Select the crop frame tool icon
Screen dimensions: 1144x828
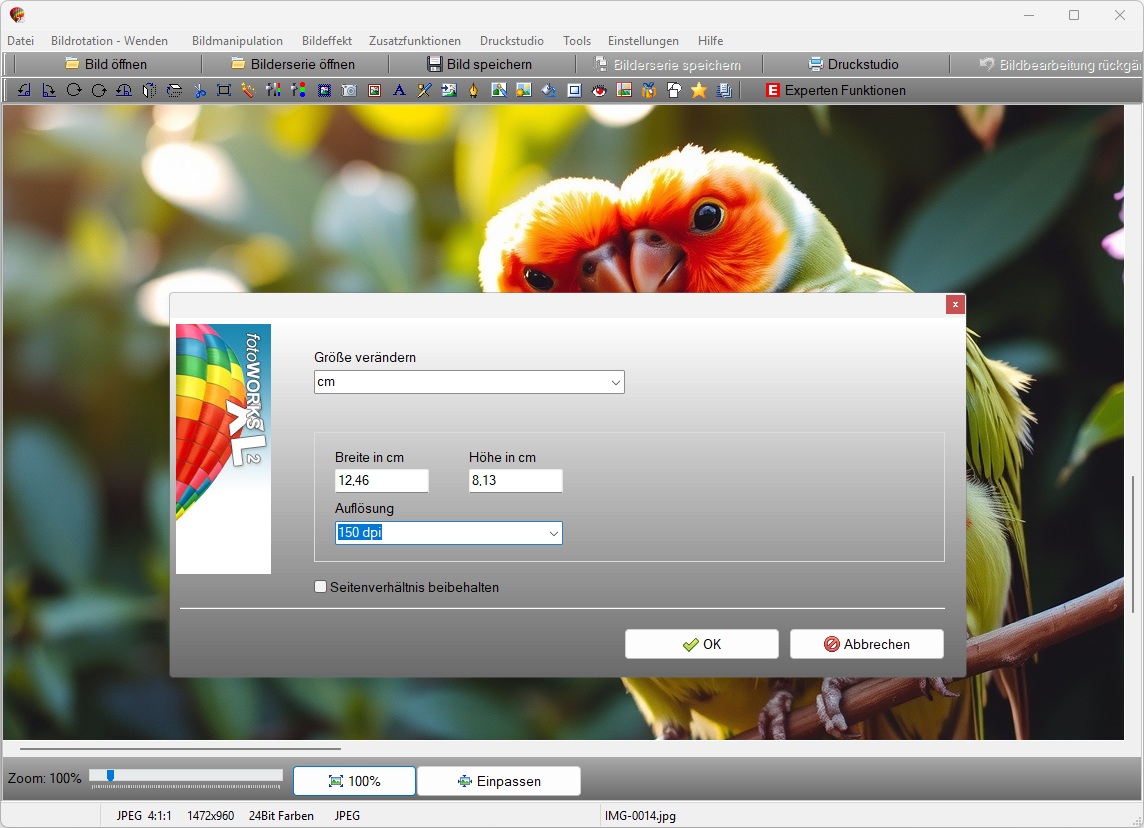pyautogui.click(x=224, y=90)
